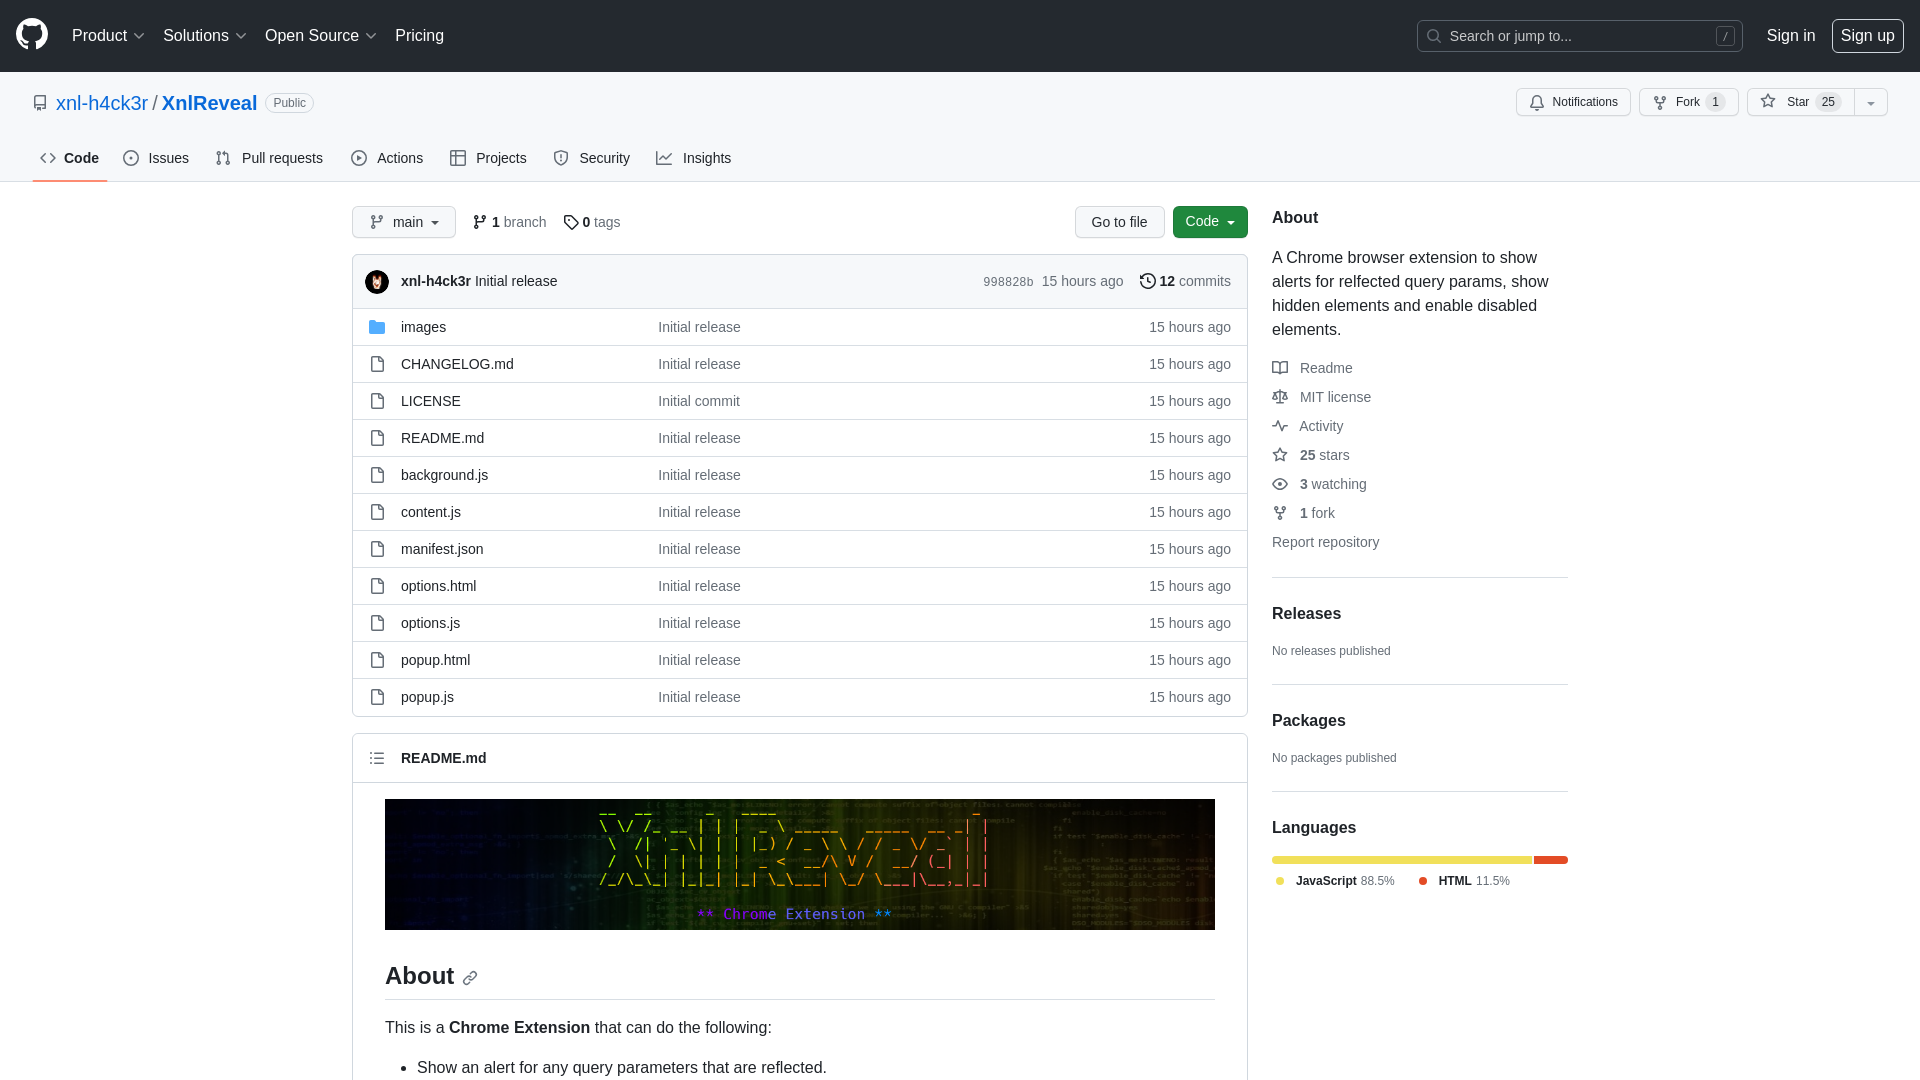Open the Security tab
Screen dimensions: 1920x1080
coord(592,158)
